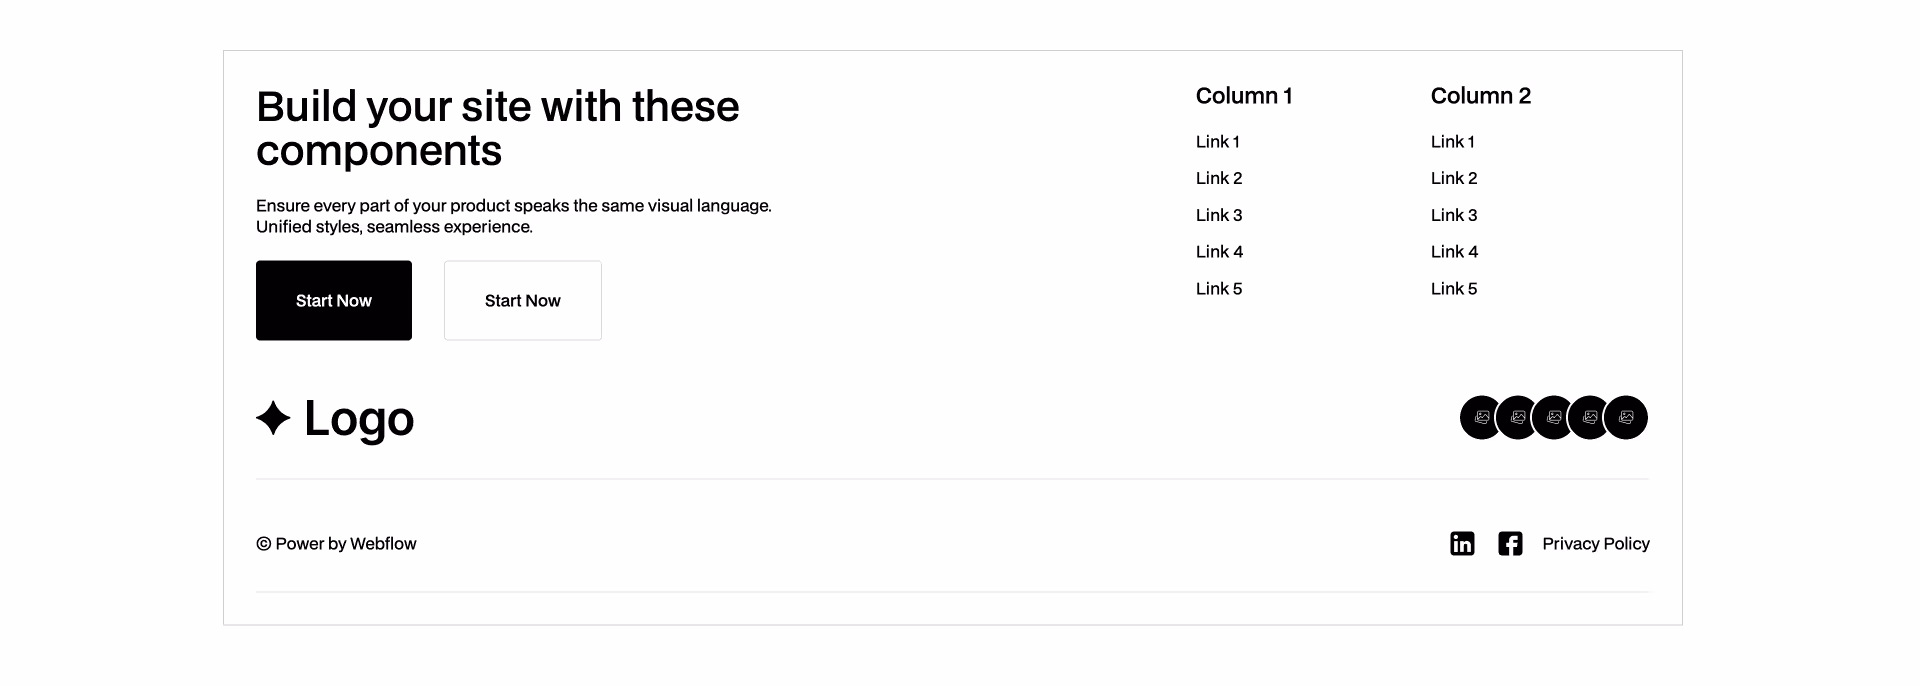Screen dimensions: 1920x686
Task: Select the first circular social media icon
Action: 1481,417
